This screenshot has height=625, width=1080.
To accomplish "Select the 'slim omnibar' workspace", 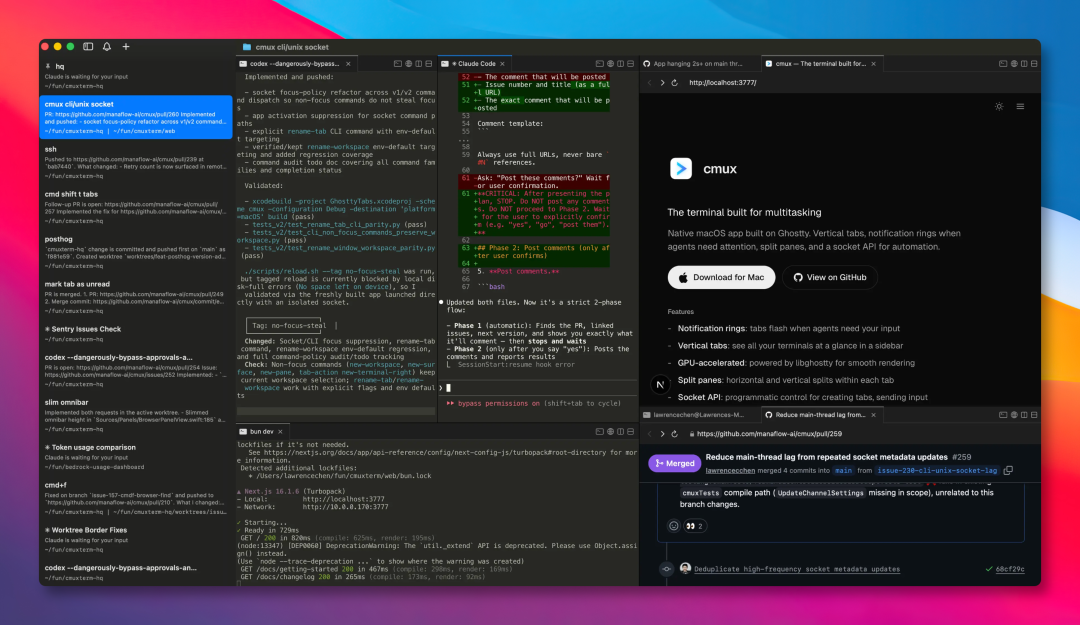I will (x=136, y=416).
